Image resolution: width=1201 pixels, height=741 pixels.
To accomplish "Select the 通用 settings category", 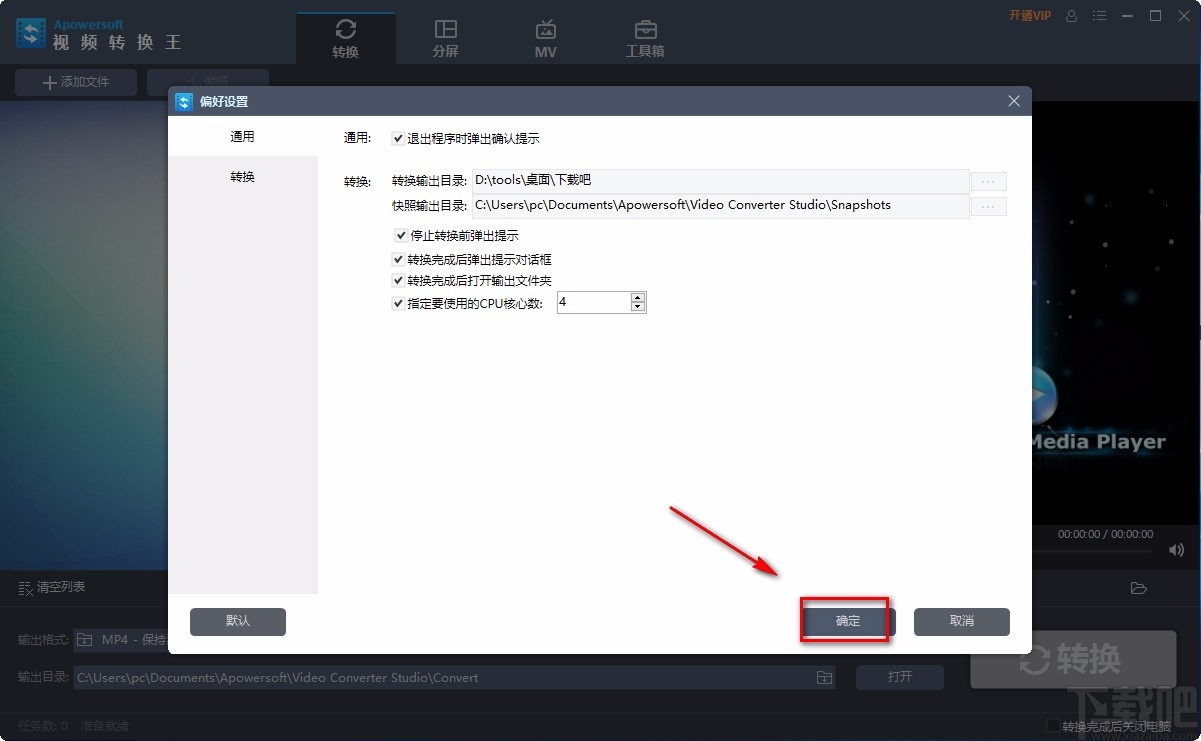I will click(x=242, y=136).
